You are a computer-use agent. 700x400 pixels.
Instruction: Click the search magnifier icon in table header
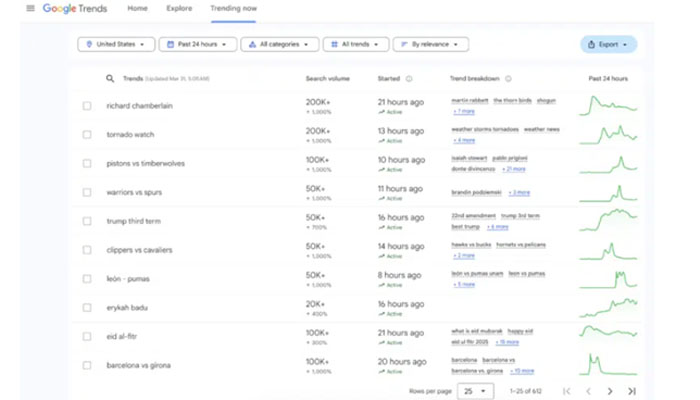tap(110, 78)
